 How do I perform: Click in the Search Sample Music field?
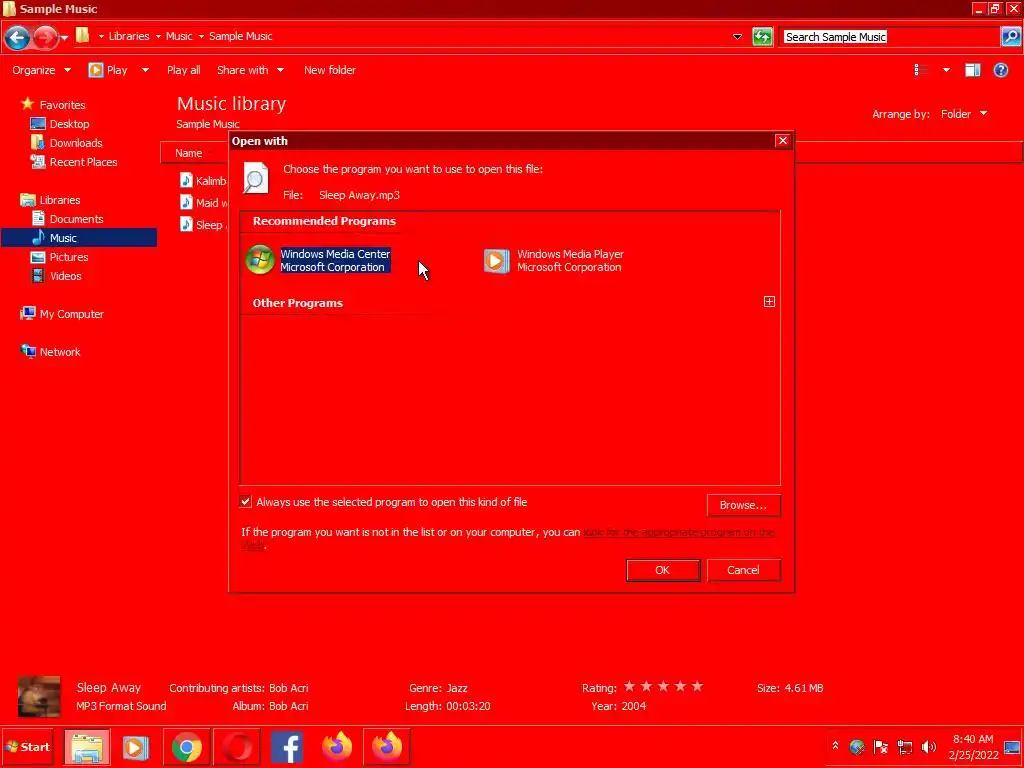[891, 37]
